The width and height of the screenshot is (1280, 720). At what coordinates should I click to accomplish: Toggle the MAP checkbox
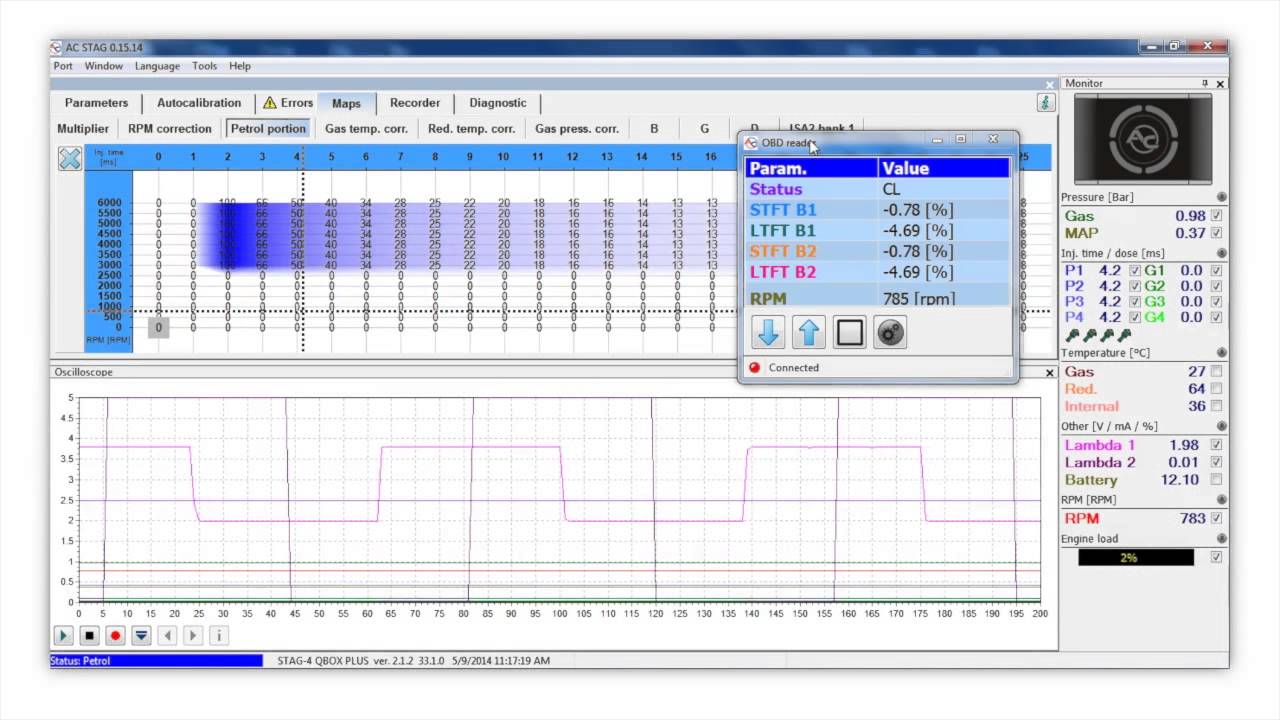1216,233
